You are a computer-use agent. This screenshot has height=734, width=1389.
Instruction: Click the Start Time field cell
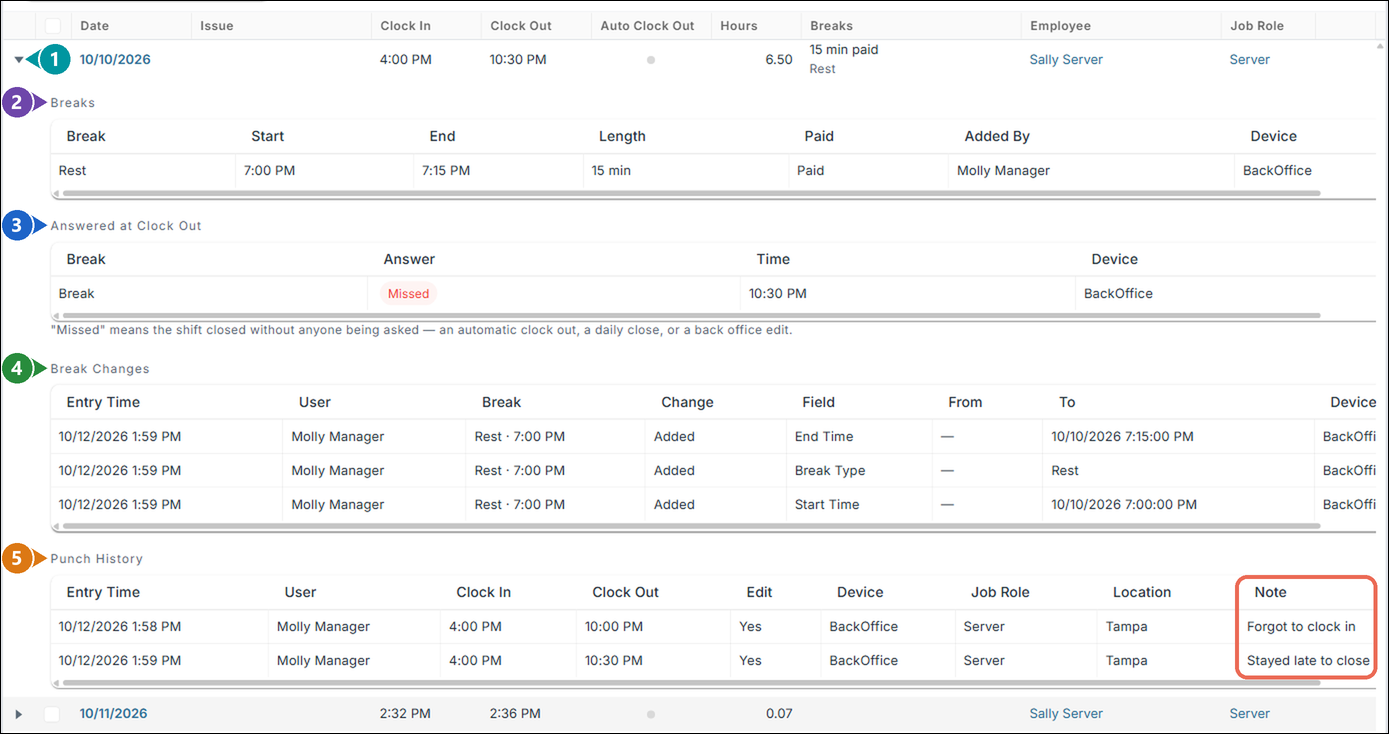827,505
